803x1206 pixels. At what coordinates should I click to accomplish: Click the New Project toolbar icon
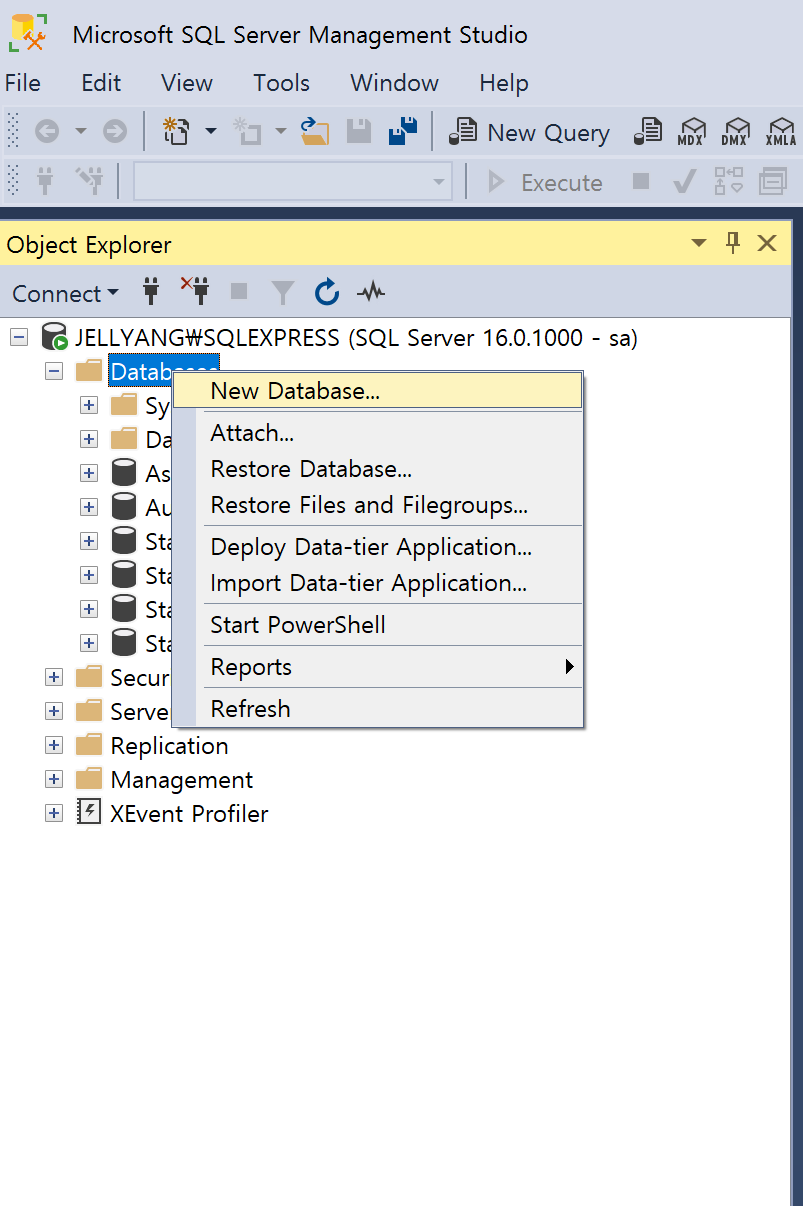coord(176,132)
